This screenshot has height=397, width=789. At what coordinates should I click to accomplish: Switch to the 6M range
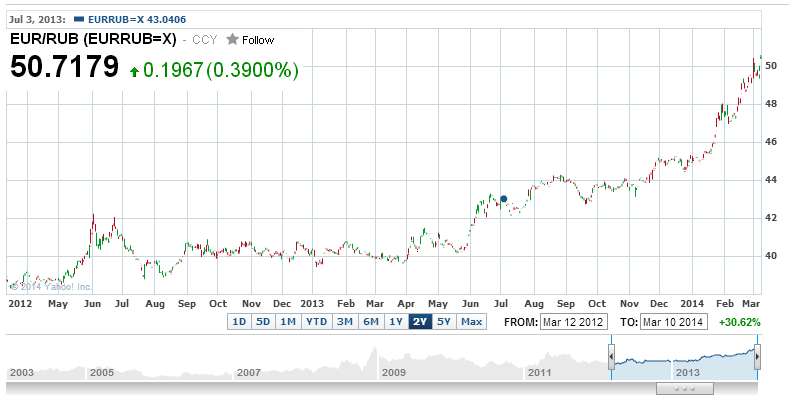coord(371,322)
